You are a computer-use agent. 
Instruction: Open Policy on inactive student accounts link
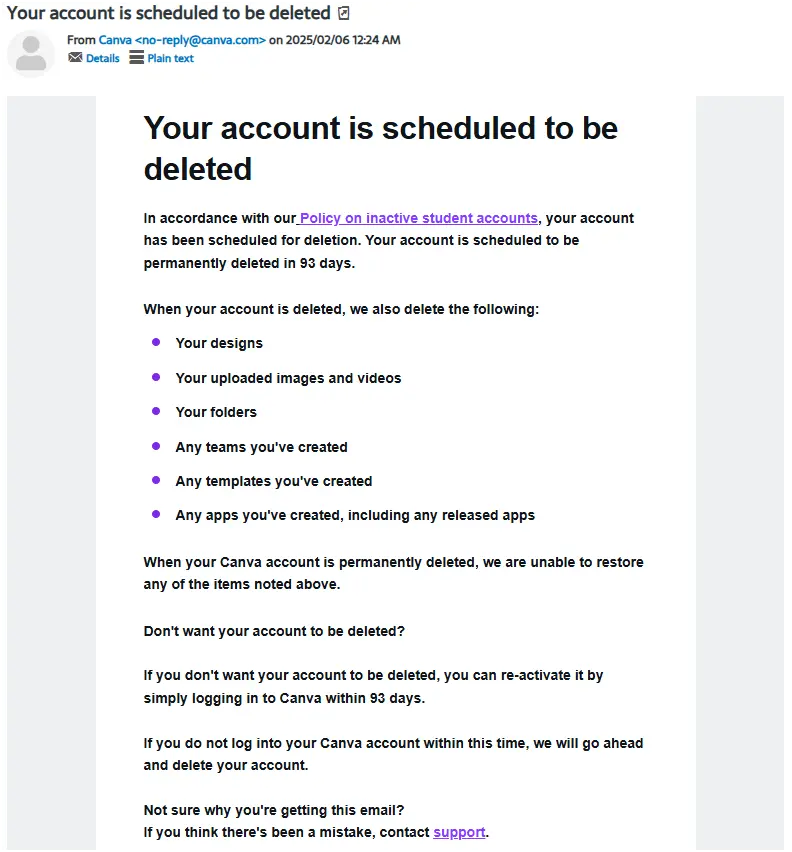coord(419,218)
